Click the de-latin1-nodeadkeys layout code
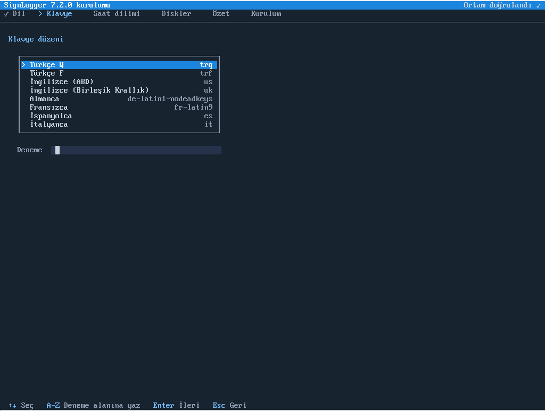The image size is (545, 411). [x=170, y=99]
